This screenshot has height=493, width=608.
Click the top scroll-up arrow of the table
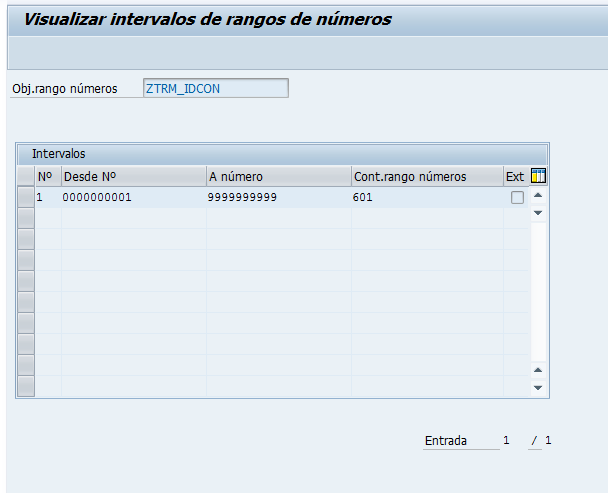(538, 197)
